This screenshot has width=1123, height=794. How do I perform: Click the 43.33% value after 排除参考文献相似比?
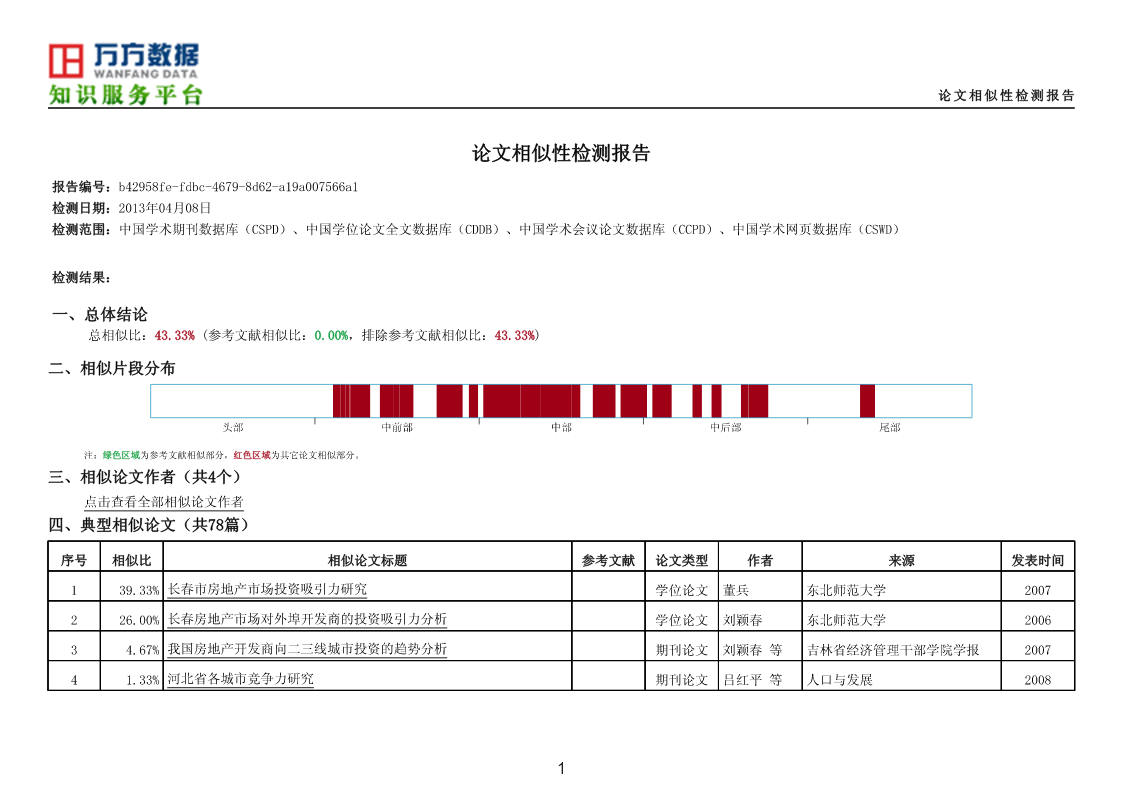click(x=515, y=336)
